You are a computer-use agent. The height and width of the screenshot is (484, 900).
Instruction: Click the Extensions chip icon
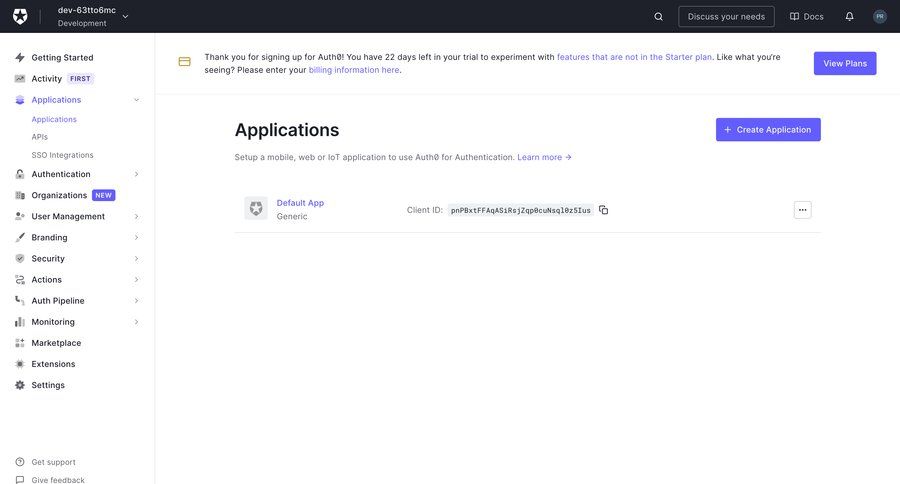click(20, 364)
